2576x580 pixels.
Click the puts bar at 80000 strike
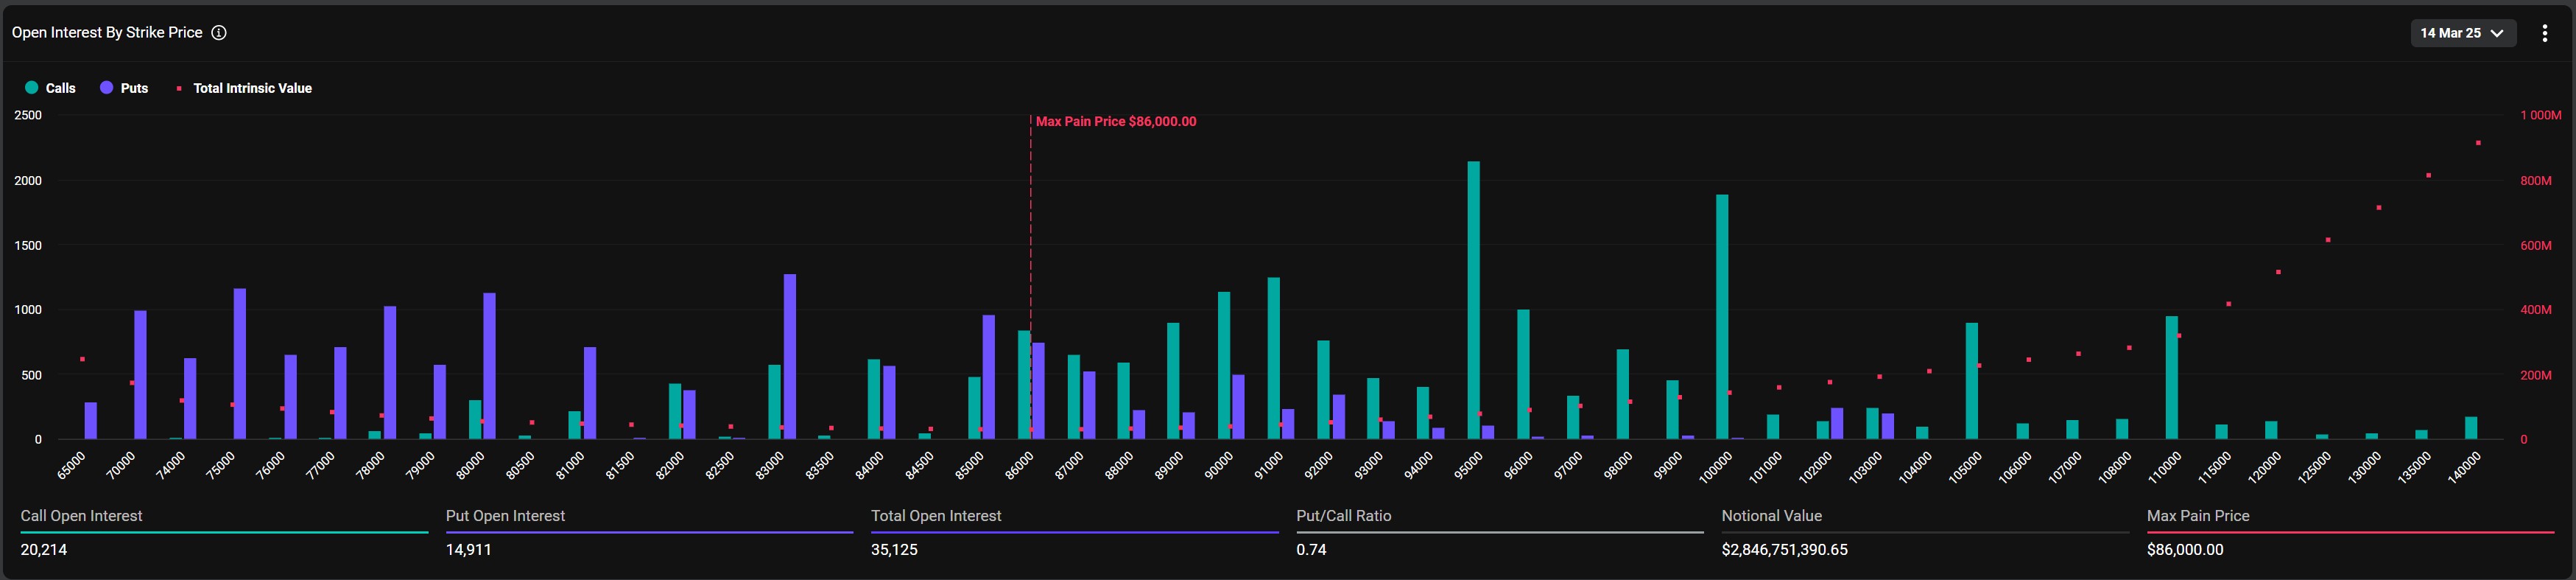pos(490,366)
